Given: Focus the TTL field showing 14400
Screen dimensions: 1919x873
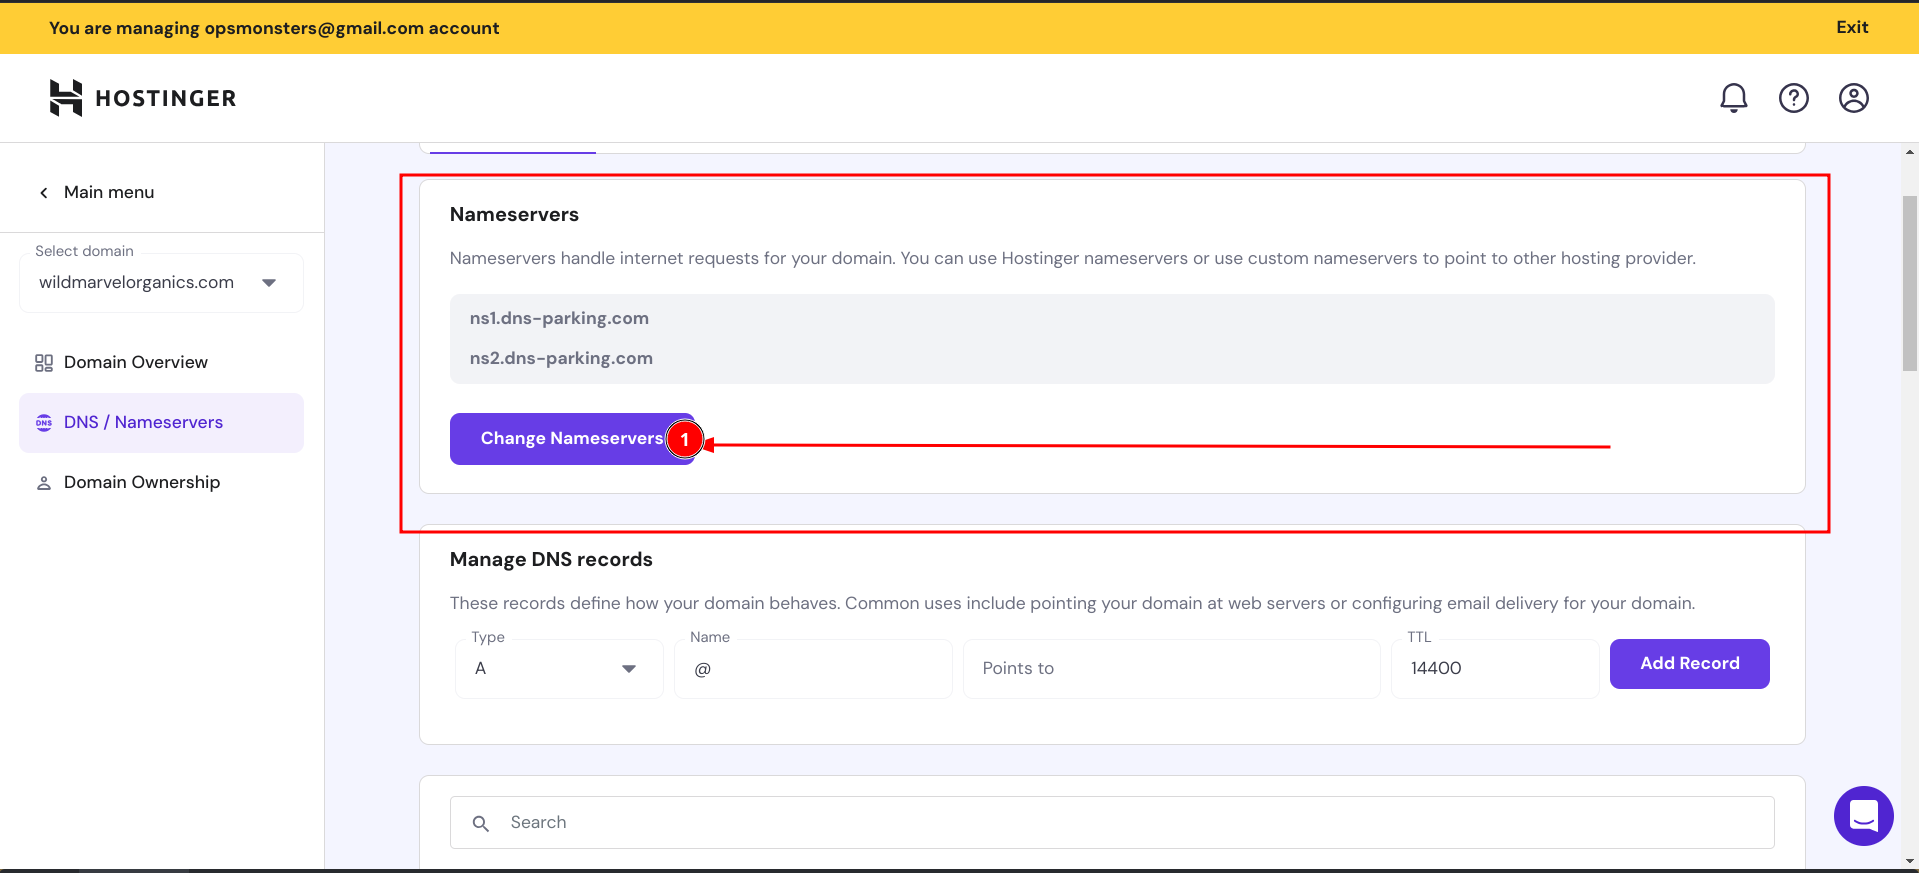Looking at the screenshot, I should click(1493, 669).
